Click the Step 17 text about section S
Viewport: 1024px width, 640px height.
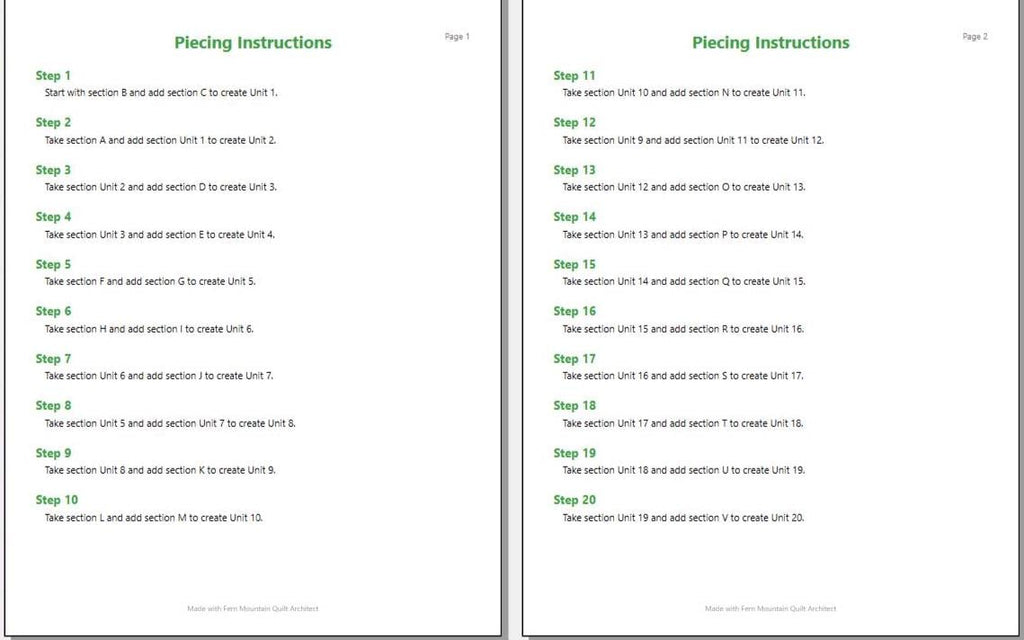pyautogui.click(x=683, y=376)
